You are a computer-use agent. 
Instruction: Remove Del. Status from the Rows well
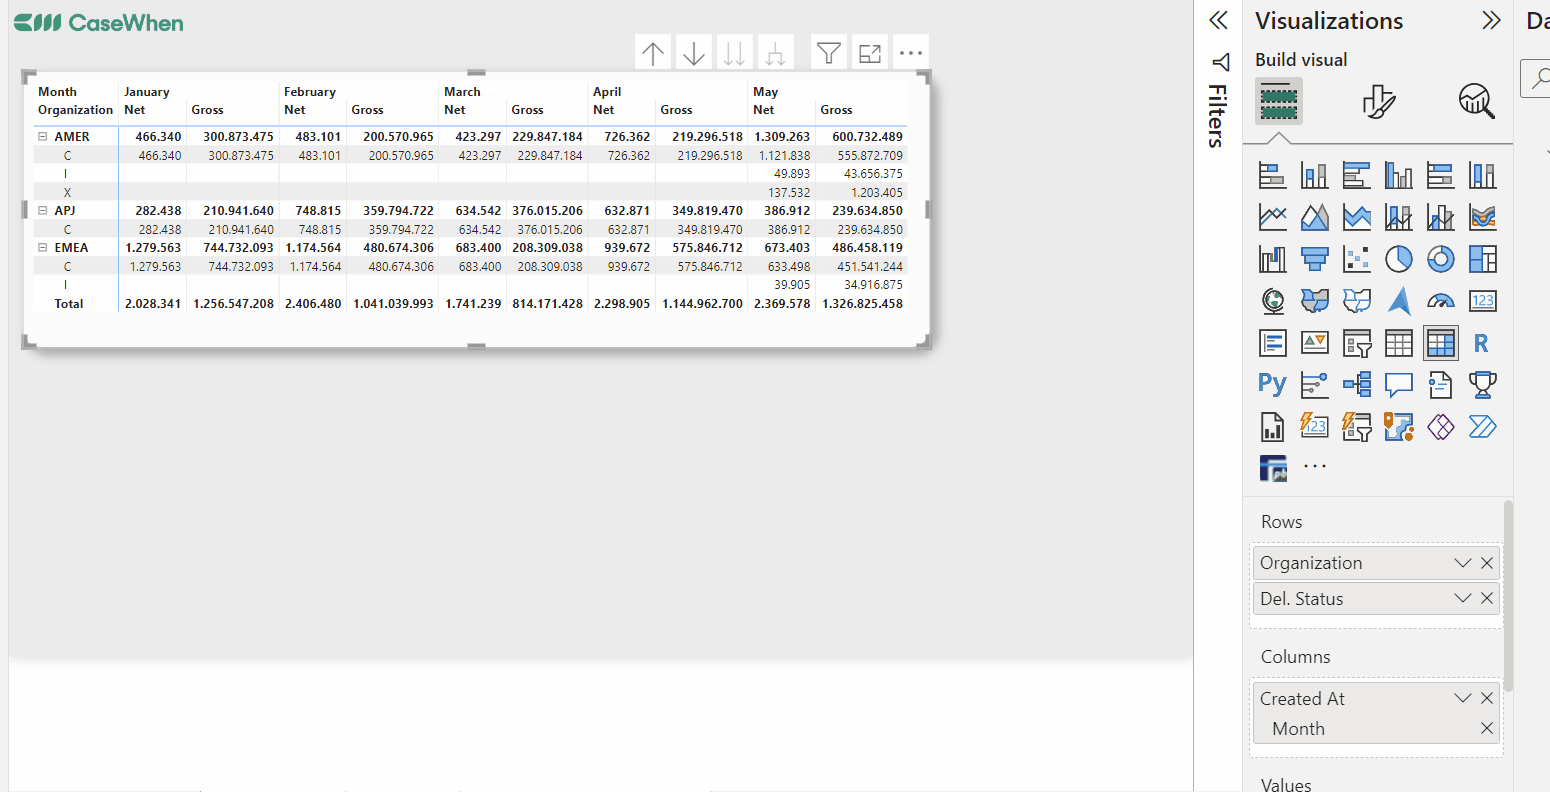1487,597
